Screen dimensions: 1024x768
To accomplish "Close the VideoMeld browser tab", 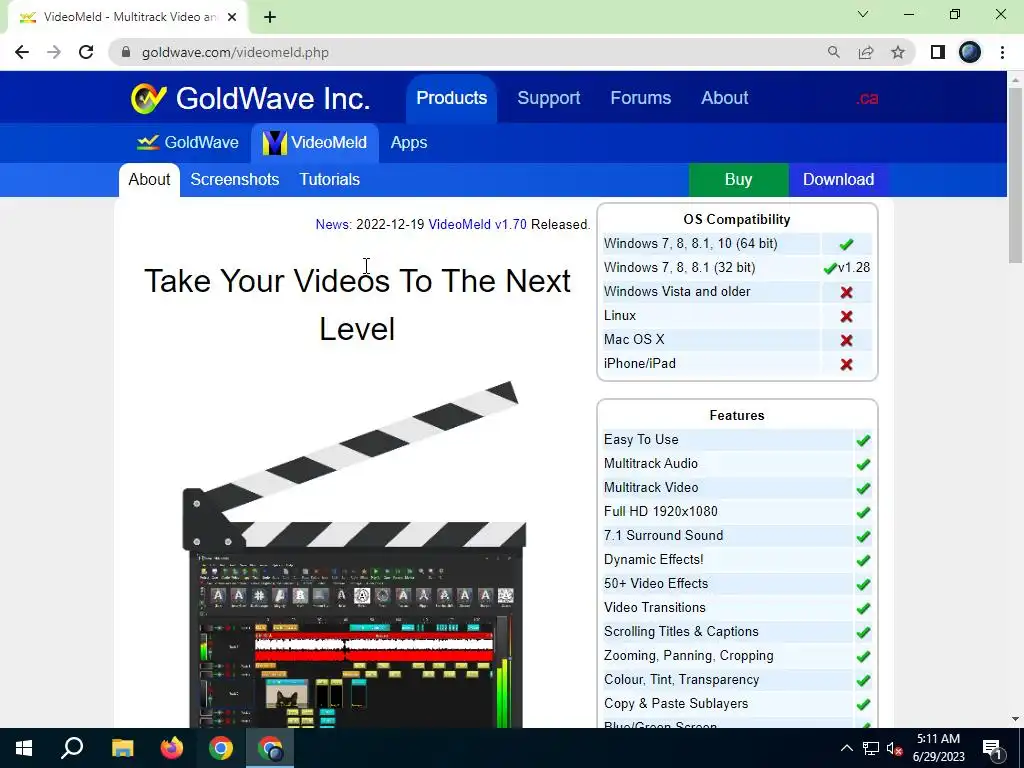I will (232, 17).
